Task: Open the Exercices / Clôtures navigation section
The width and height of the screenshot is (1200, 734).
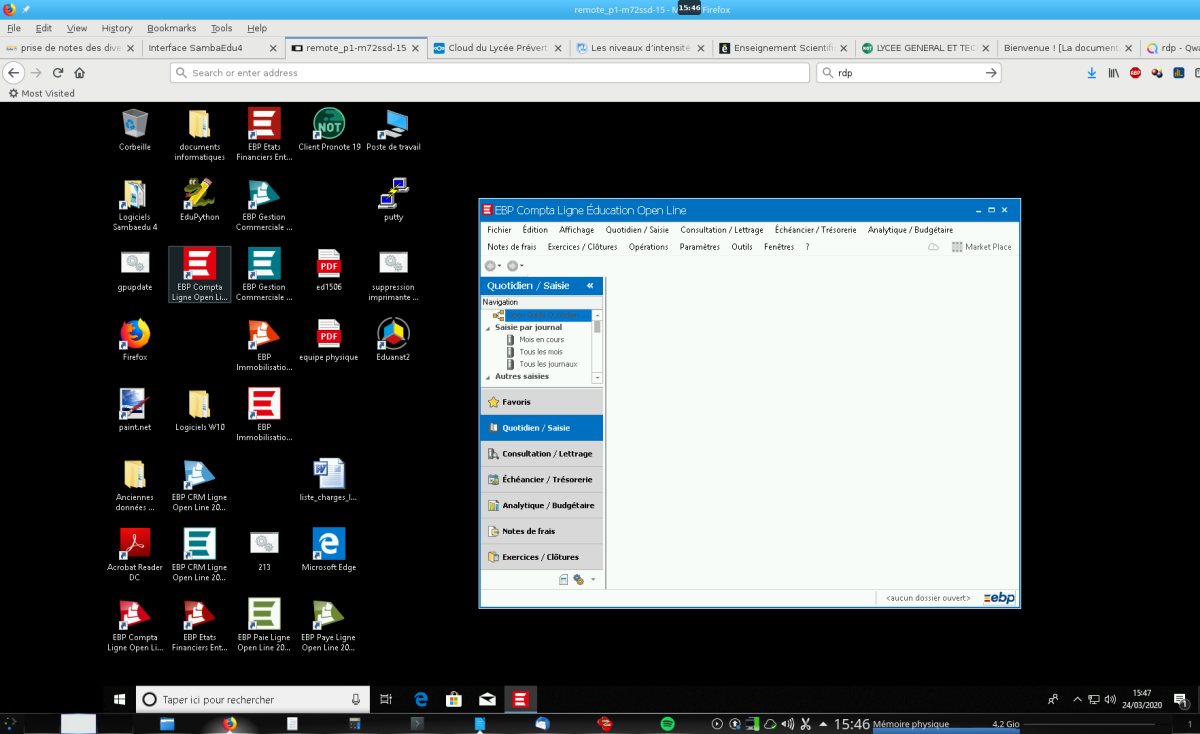Action: pos(542,557)
